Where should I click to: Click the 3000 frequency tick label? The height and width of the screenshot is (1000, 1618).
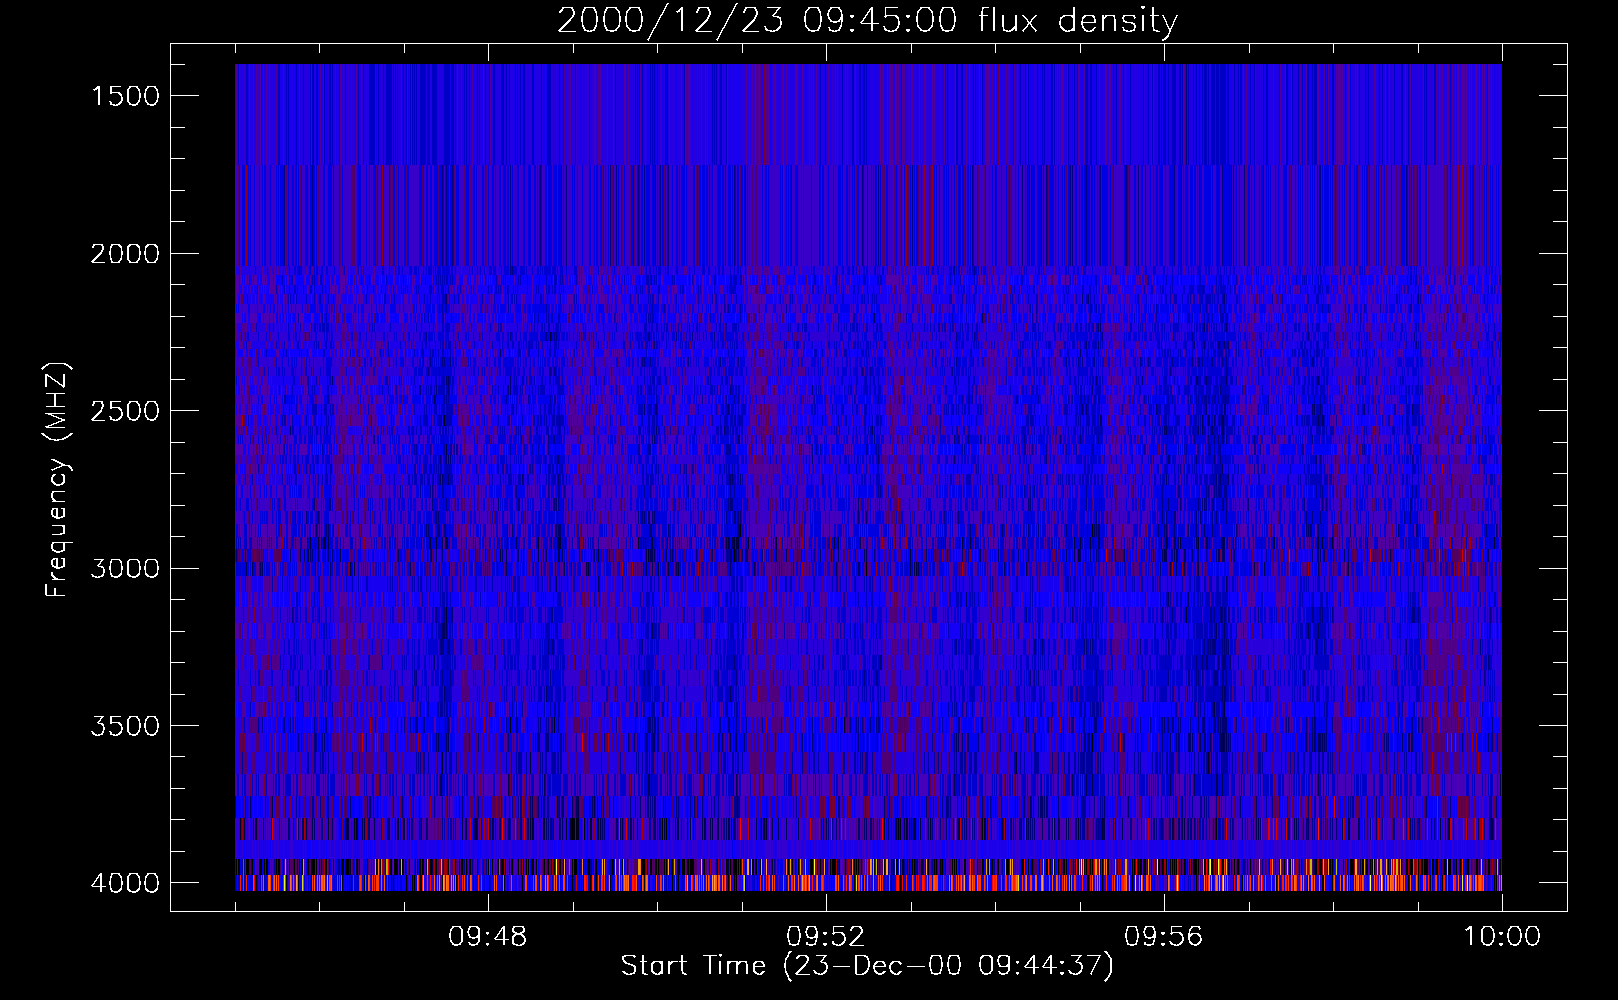coord(125,569)
